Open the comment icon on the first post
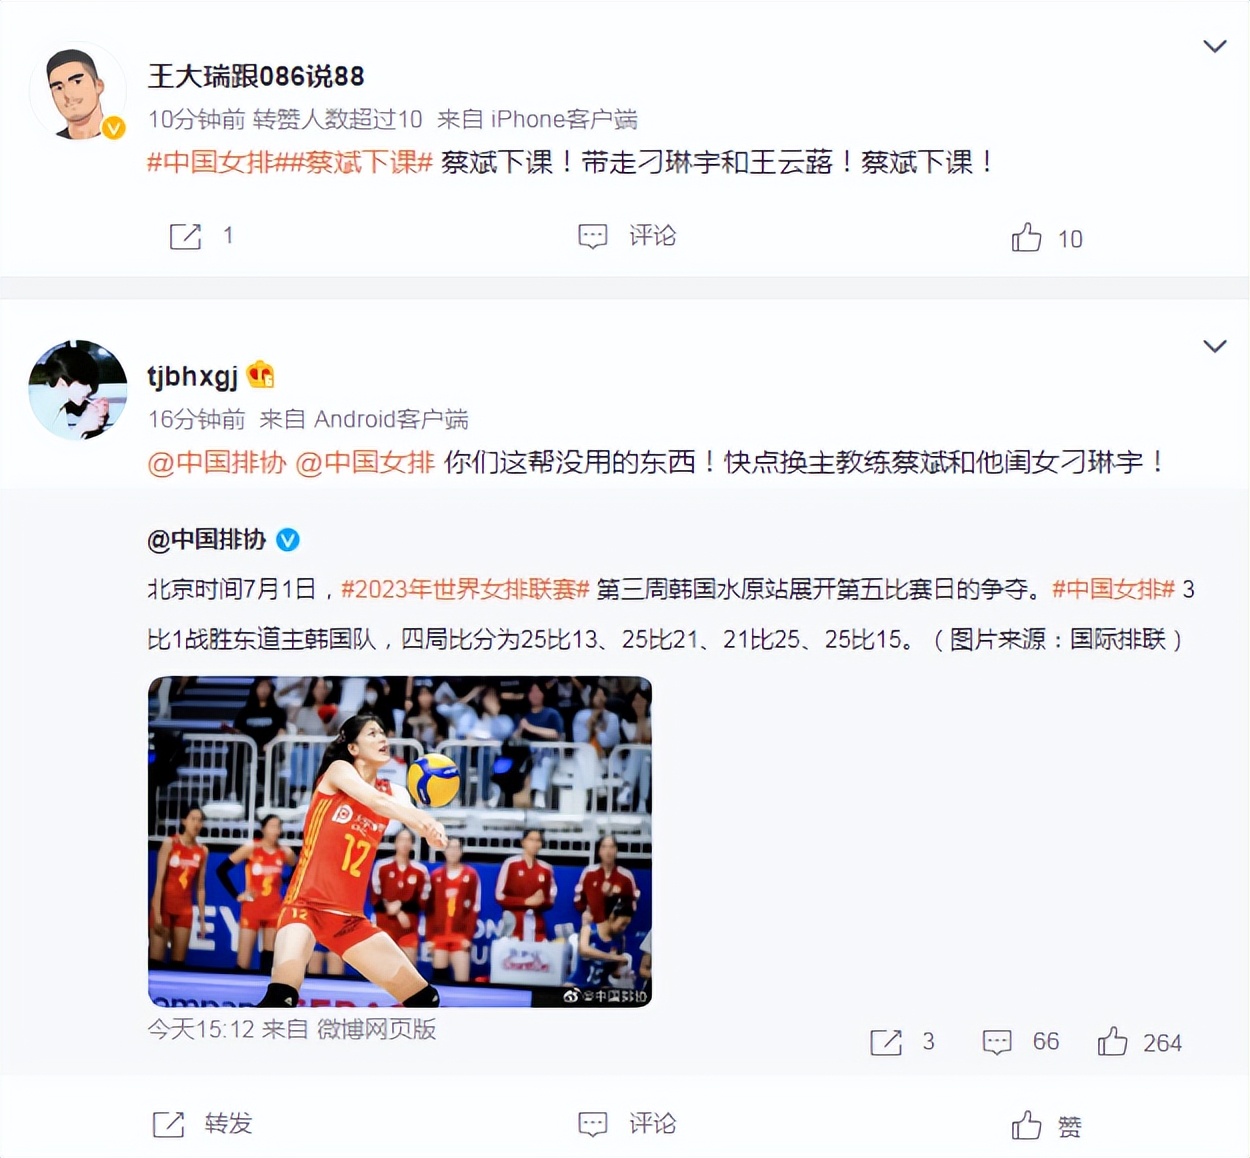 coord(593,237)
